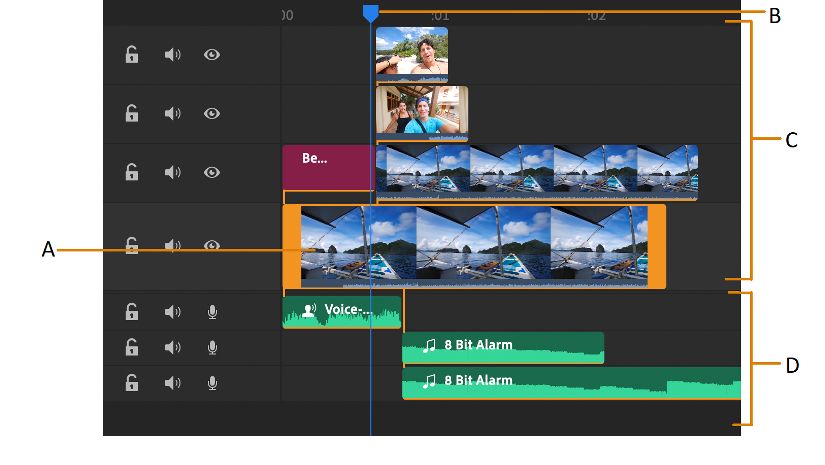Mute audio on second video track

[x=173, y=113]
